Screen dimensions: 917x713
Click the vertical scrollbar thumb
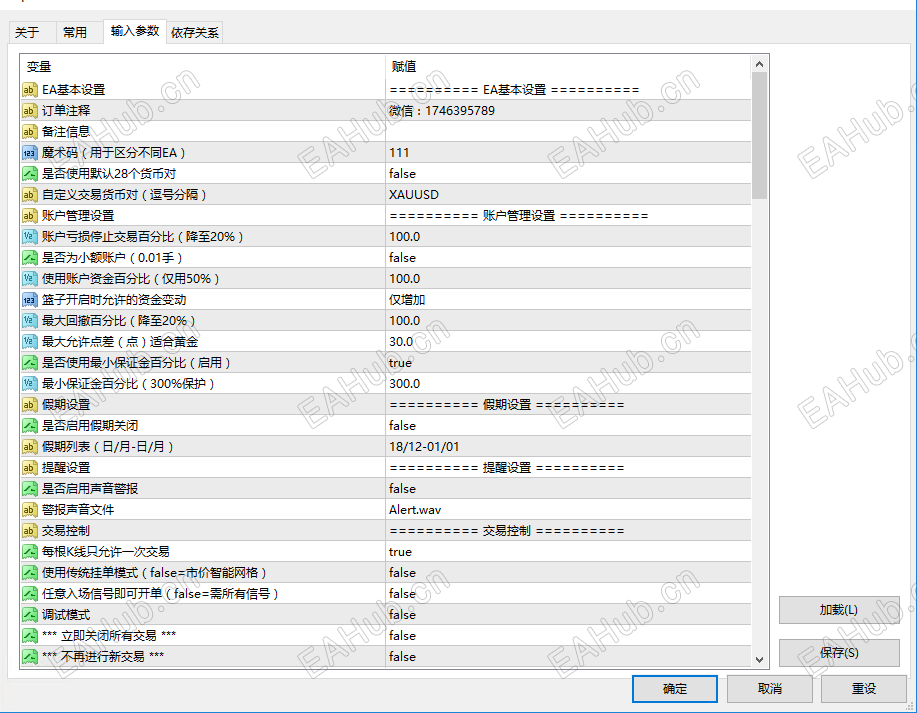pos(760,136)
